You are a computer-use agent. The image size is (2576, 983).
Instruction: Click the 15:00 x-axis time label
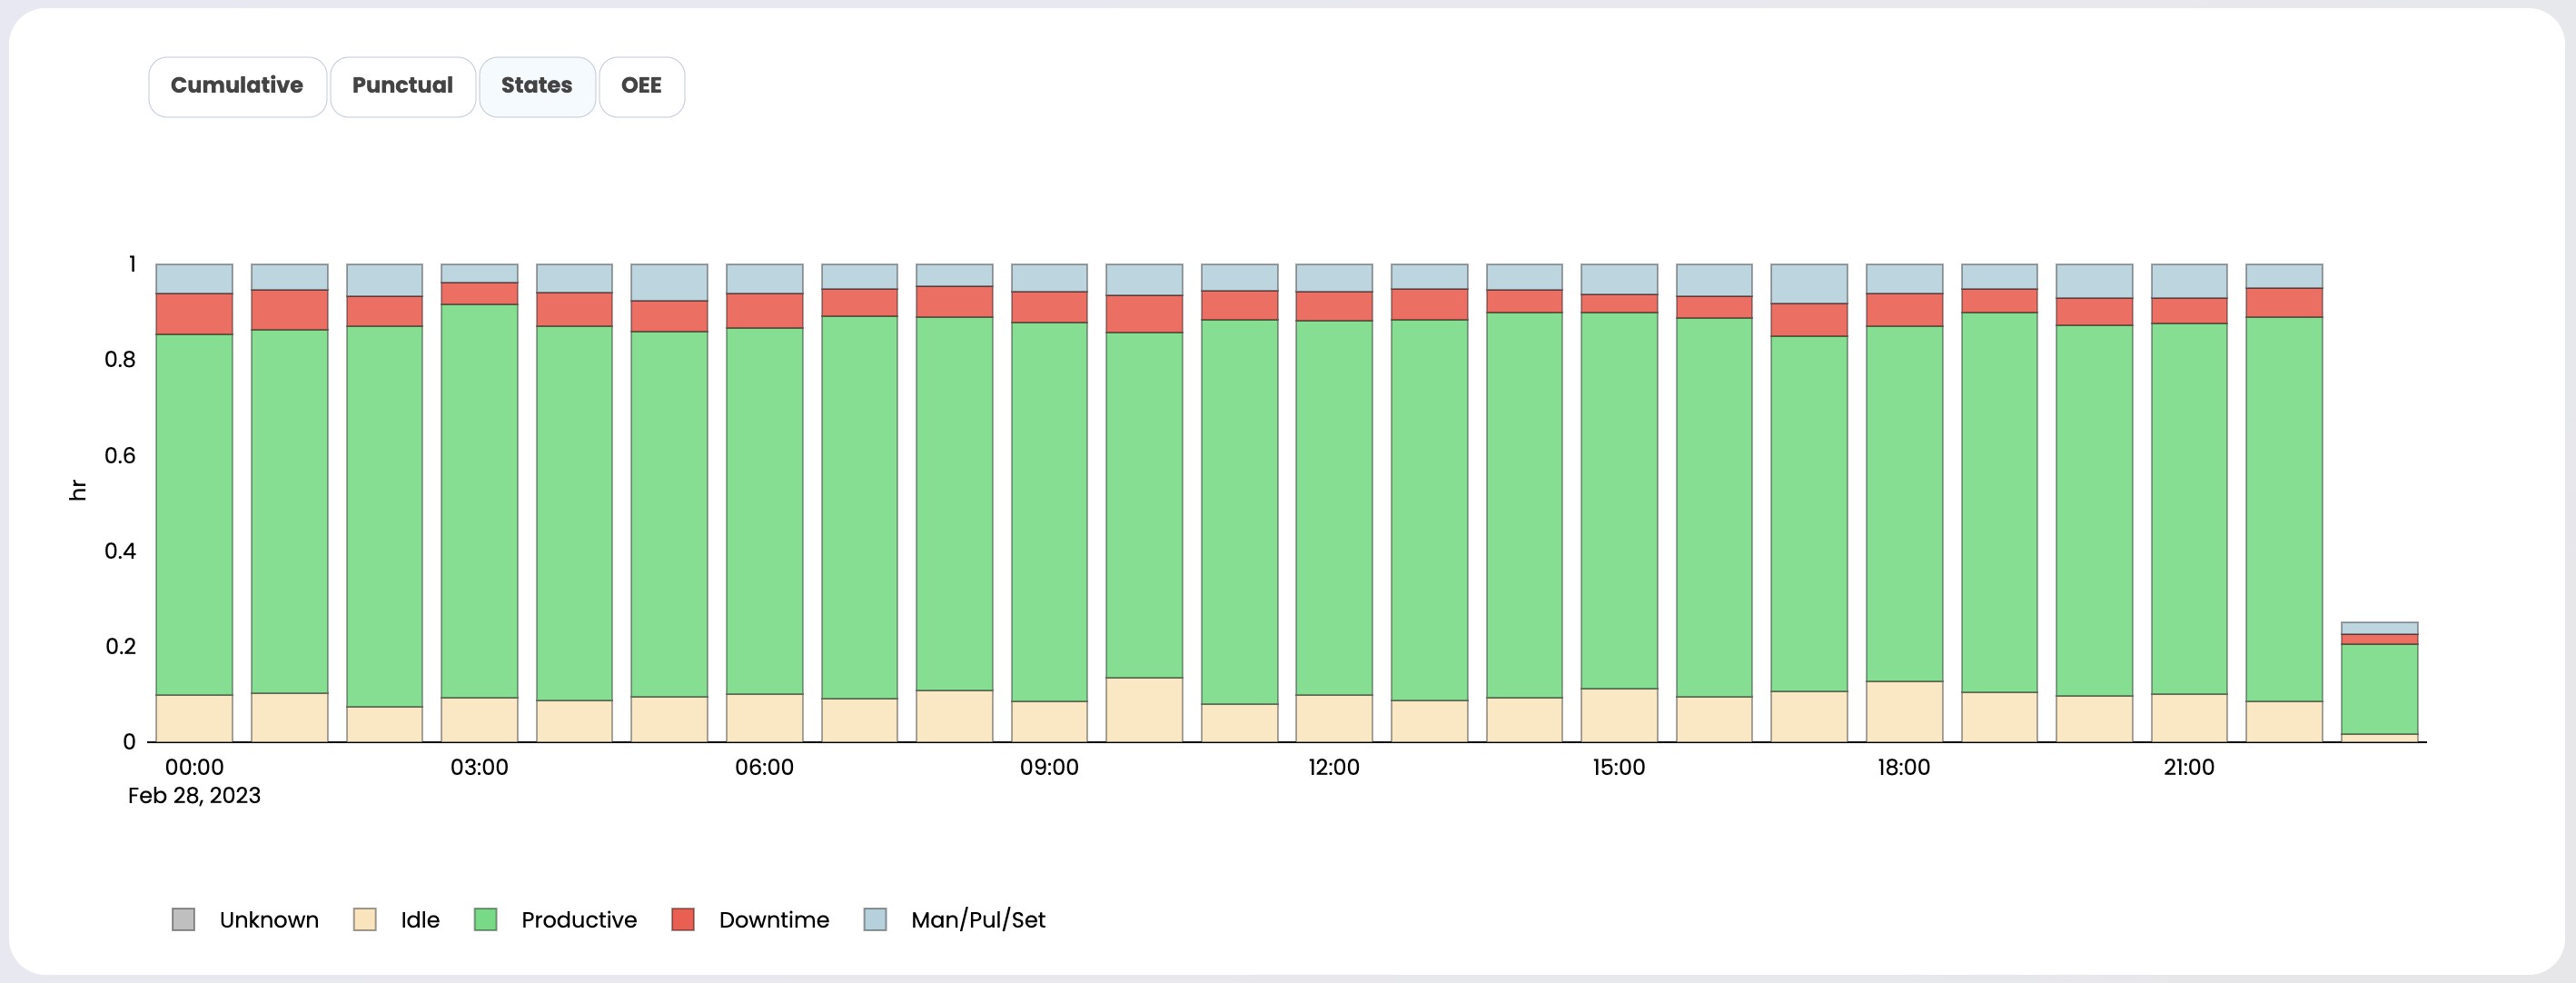[1618, 767]
